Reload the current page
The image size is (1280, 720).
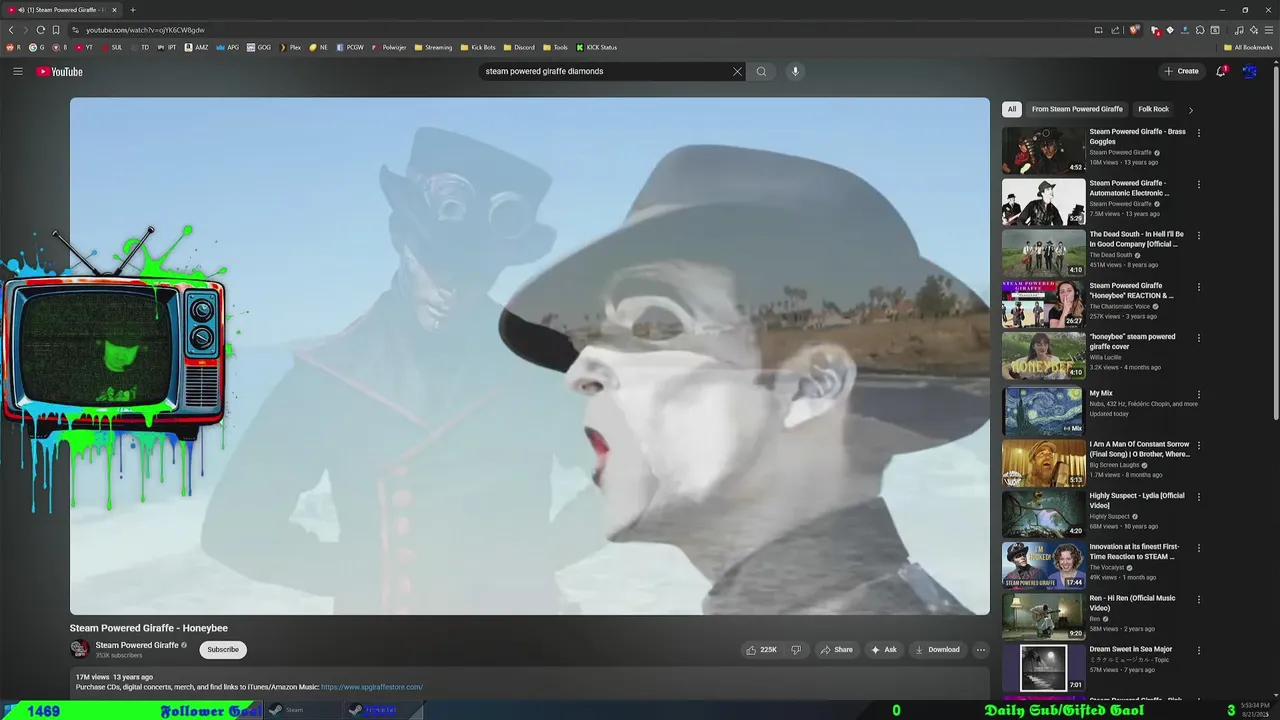click(40, 30)
